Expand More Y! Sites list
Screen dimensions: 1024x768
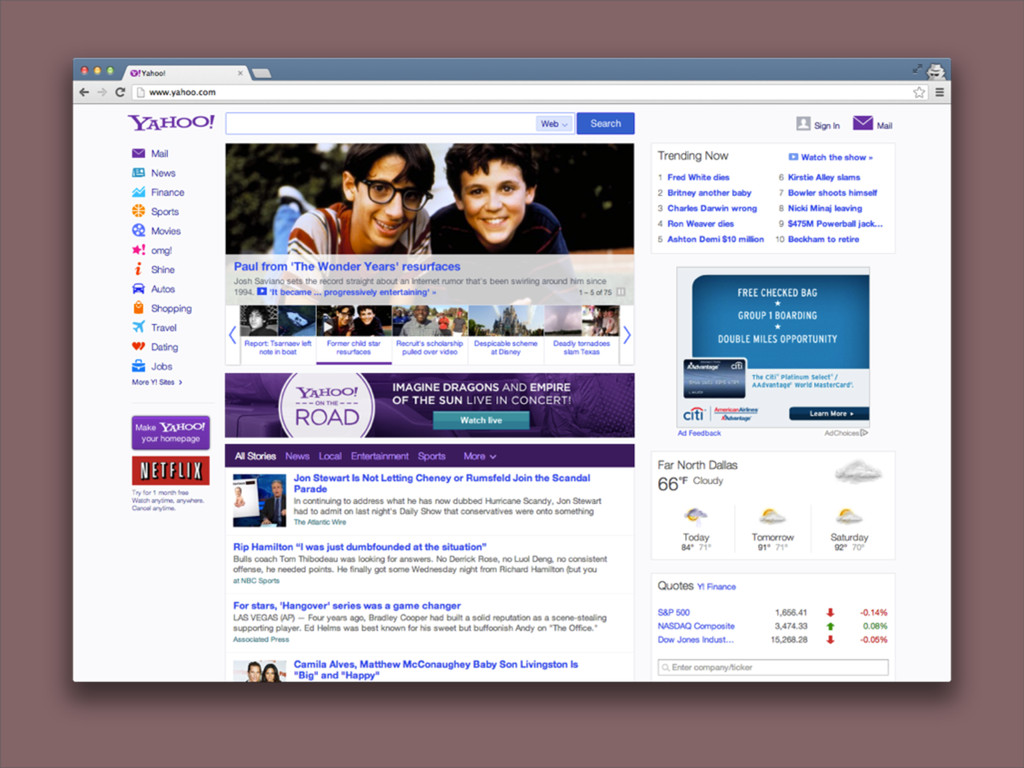coord(157,382)
